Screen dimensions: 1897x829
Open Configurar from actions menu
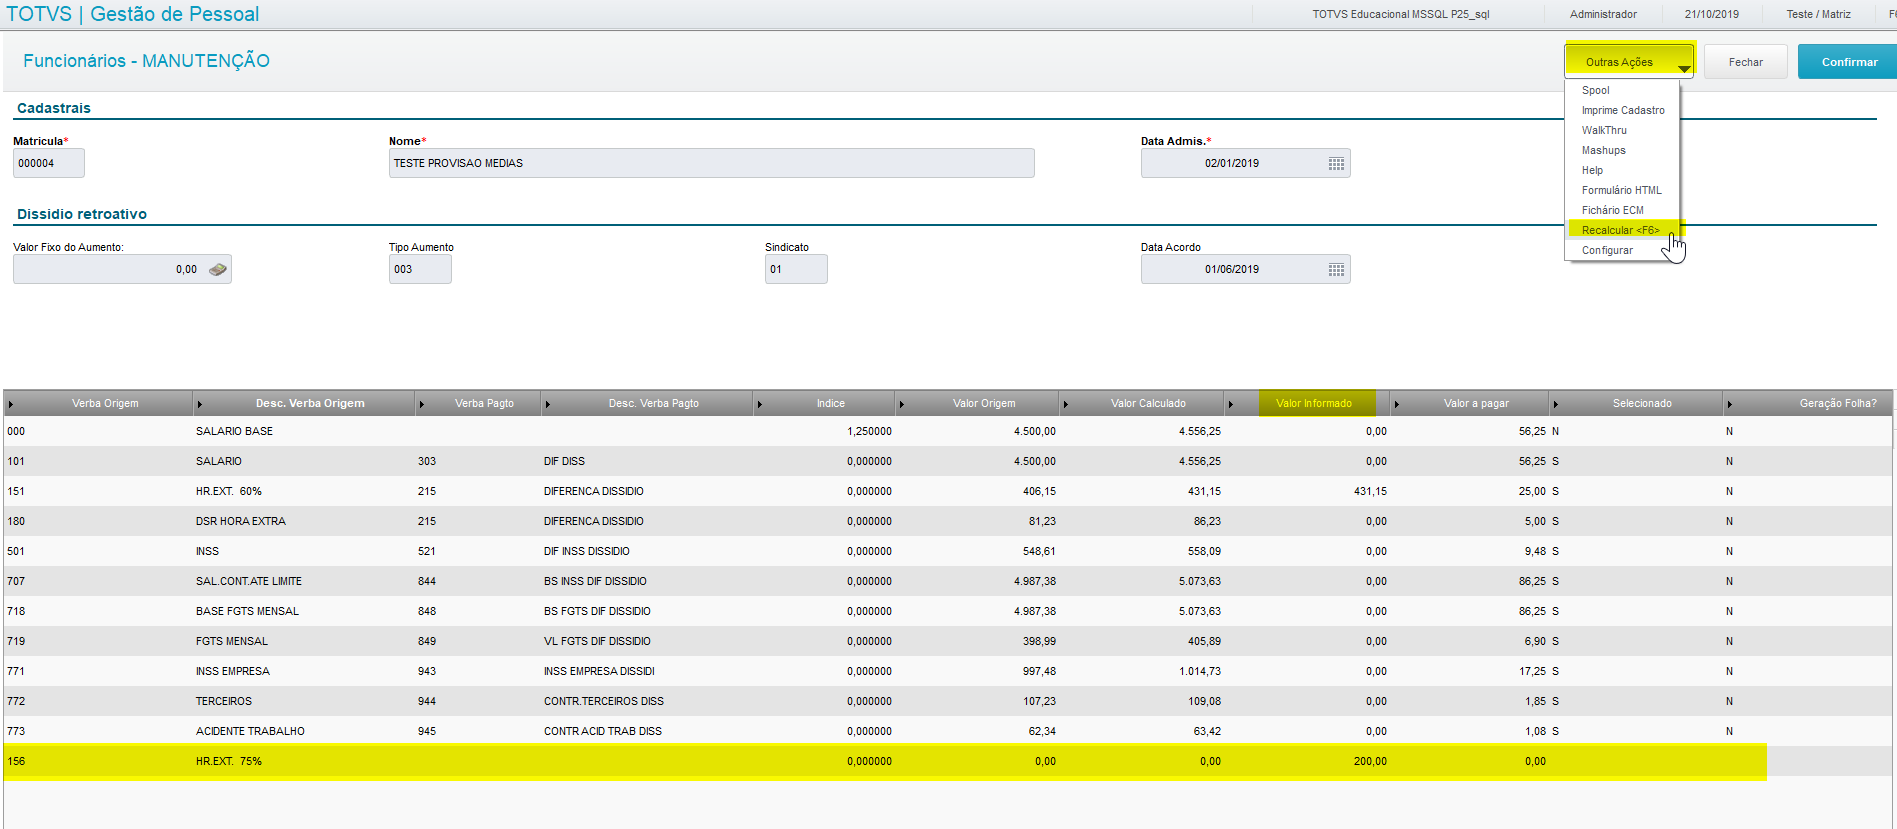[x=1607, y=250]
